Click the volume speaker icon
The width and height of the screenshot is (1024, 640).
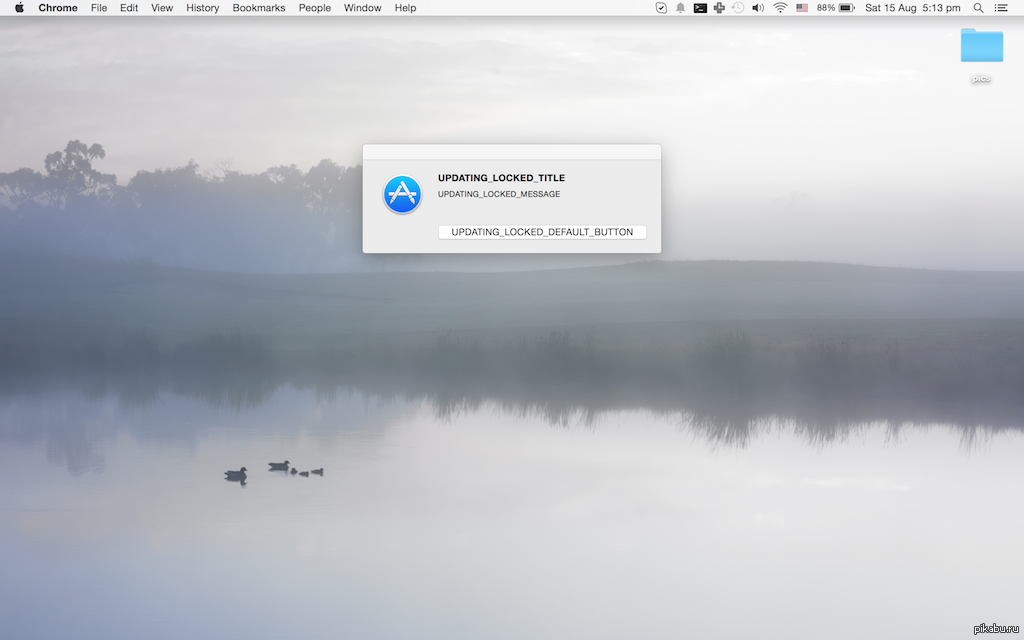click(x=758, y=8)
